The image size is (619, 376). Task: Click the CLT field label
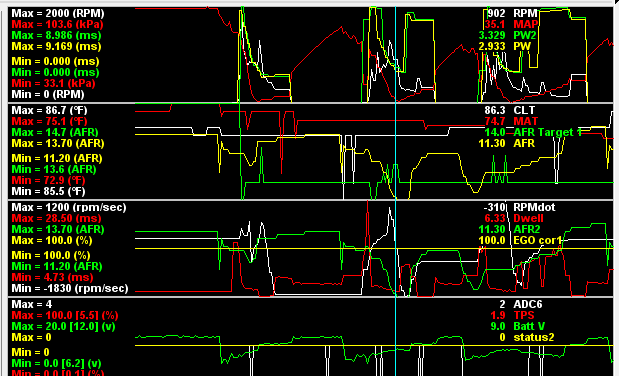524,110
